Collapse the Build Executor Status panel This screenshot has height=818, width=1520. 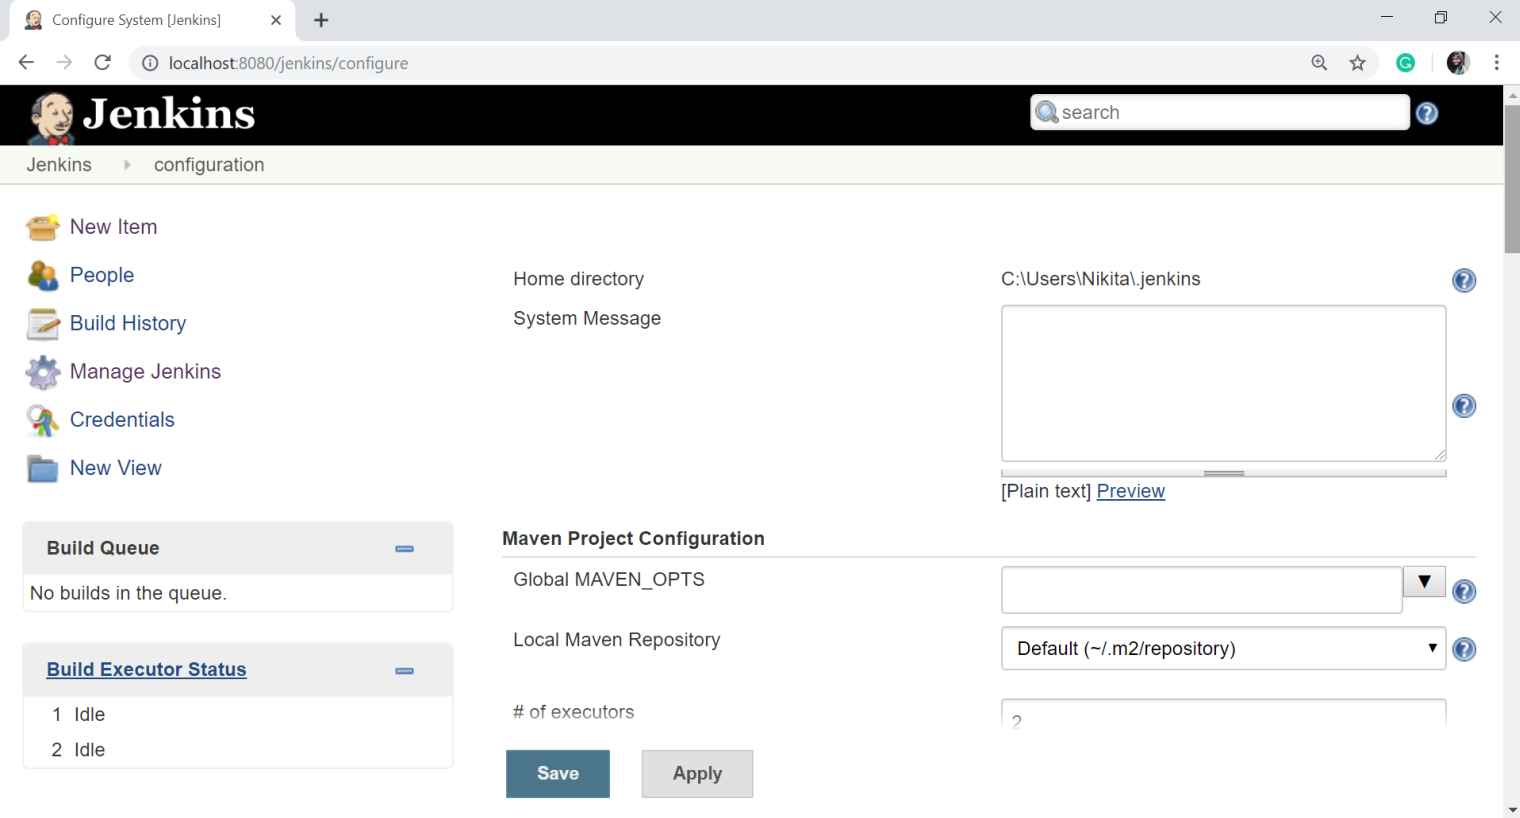click(404, 671)
